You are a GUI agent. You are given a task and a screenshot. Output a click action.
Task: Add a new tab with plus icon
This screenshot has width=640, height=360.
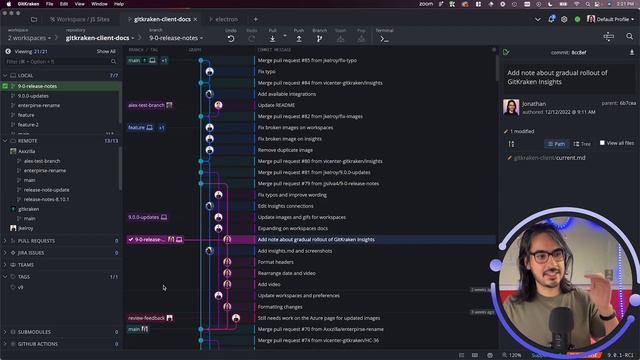(x=256, y=19)
